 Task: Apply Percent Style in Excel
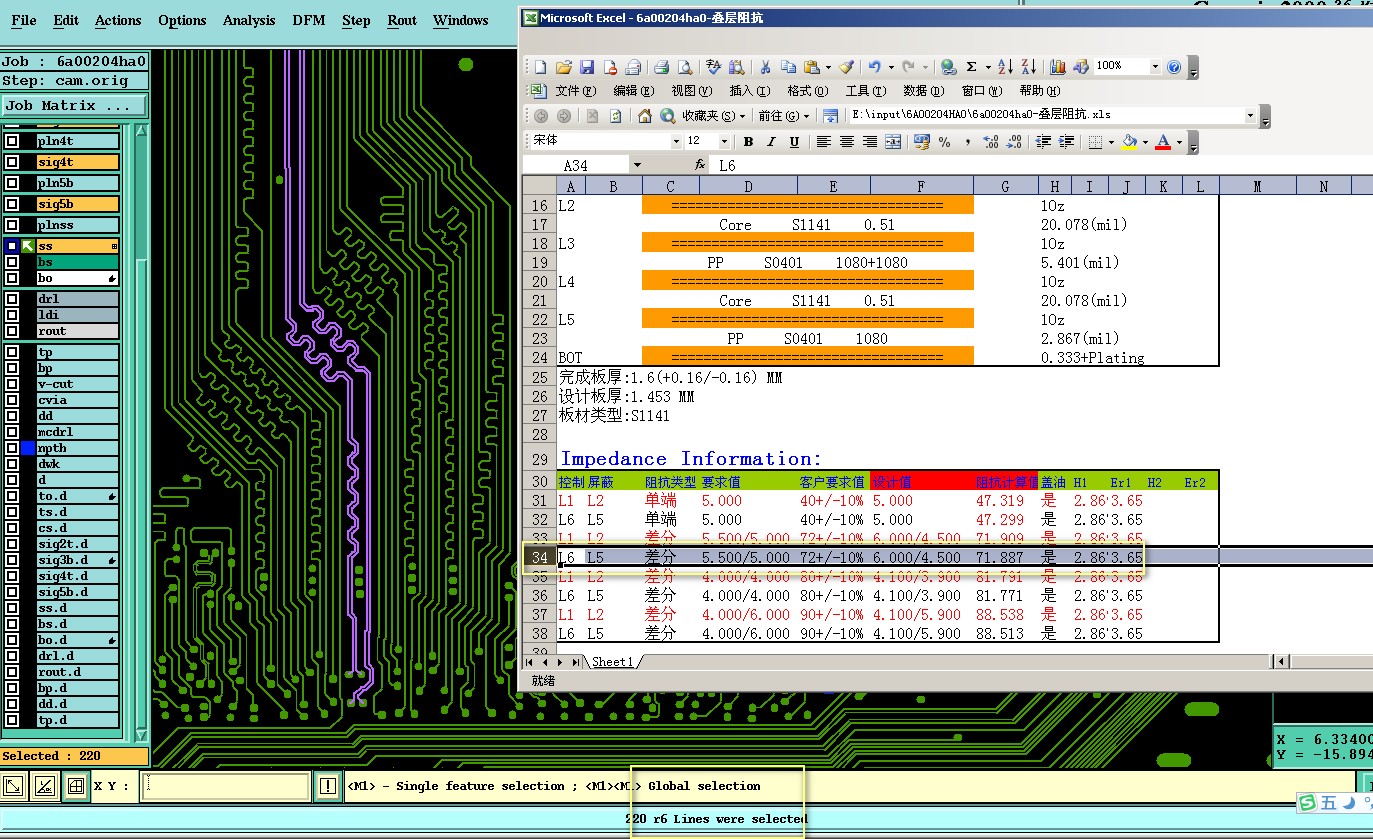click(x=945, y=142)
